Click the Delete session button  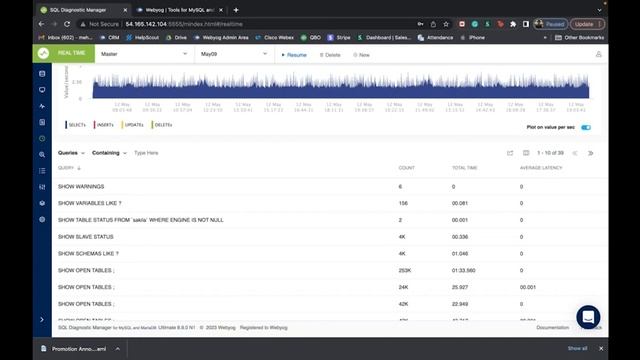330,55
